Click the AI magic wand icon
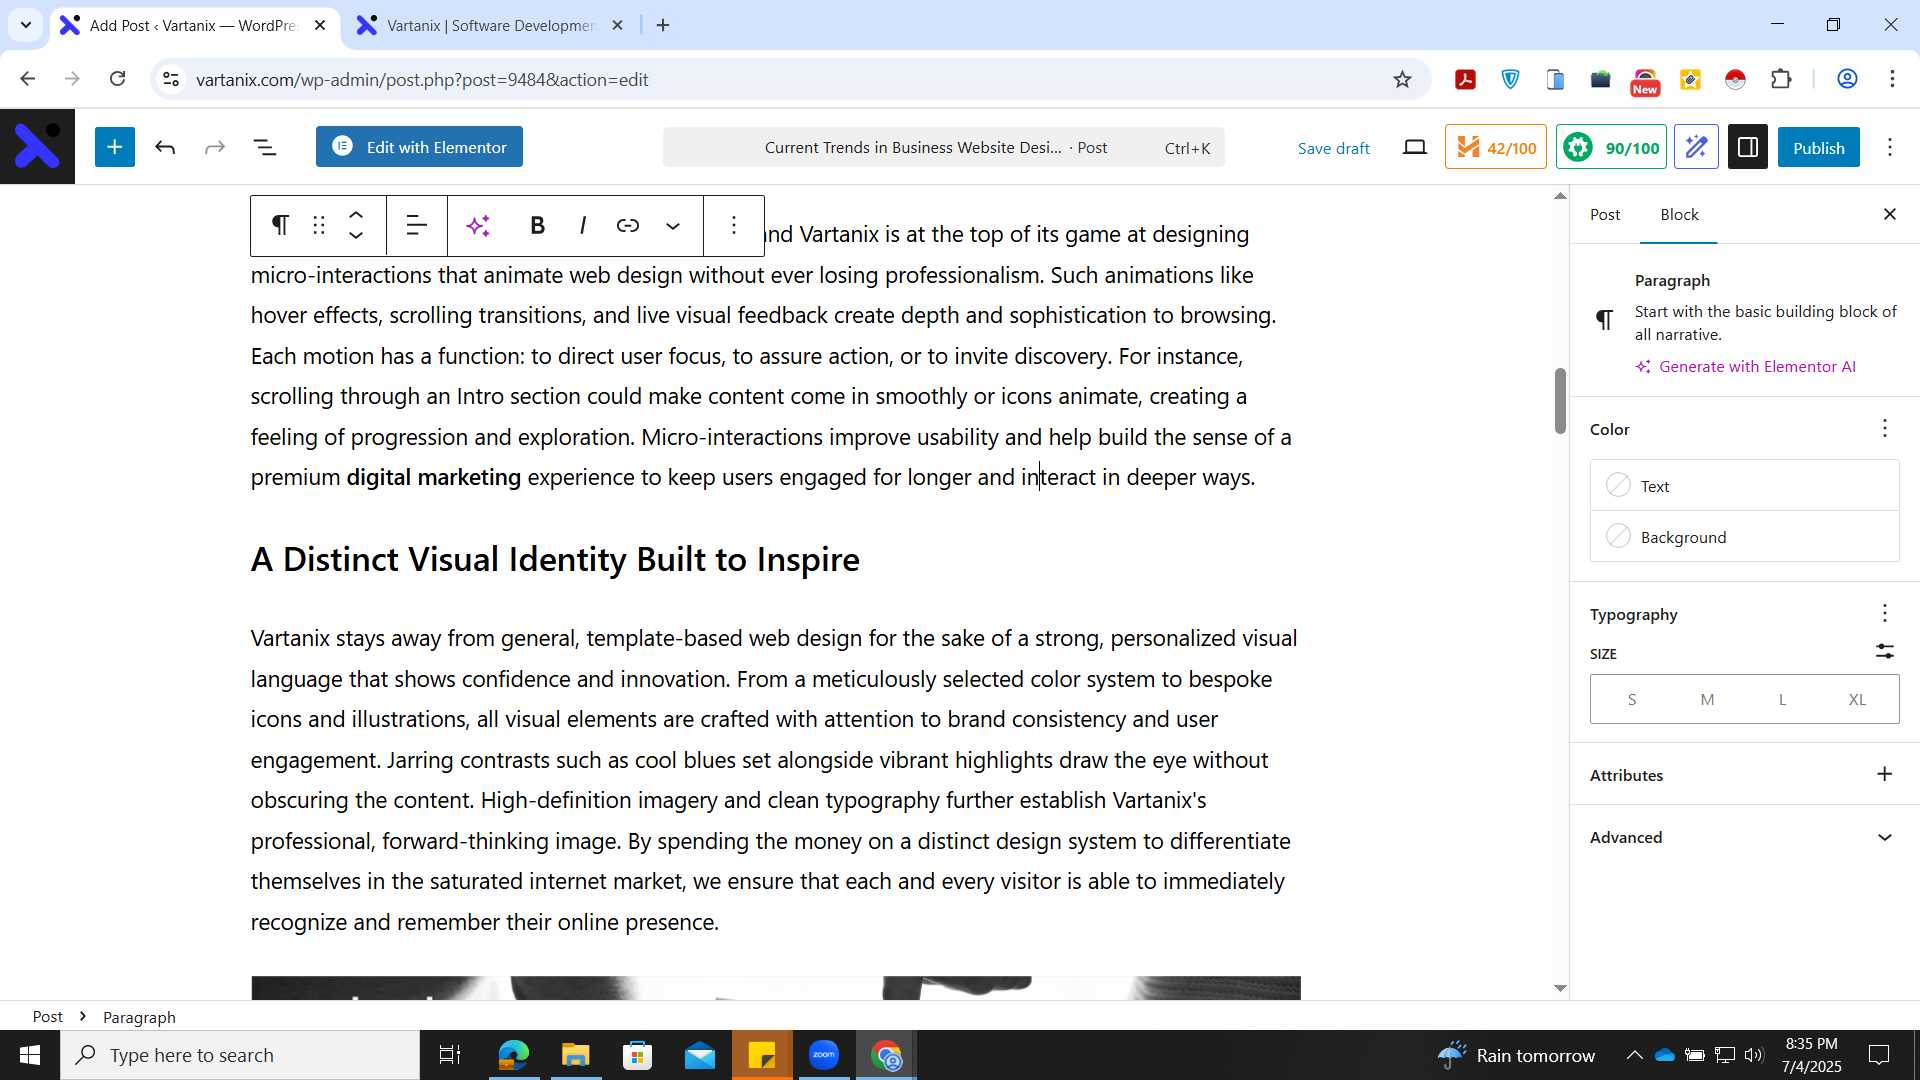1920x1080 pixels. pyautogui.click(x=1696, y=148)
